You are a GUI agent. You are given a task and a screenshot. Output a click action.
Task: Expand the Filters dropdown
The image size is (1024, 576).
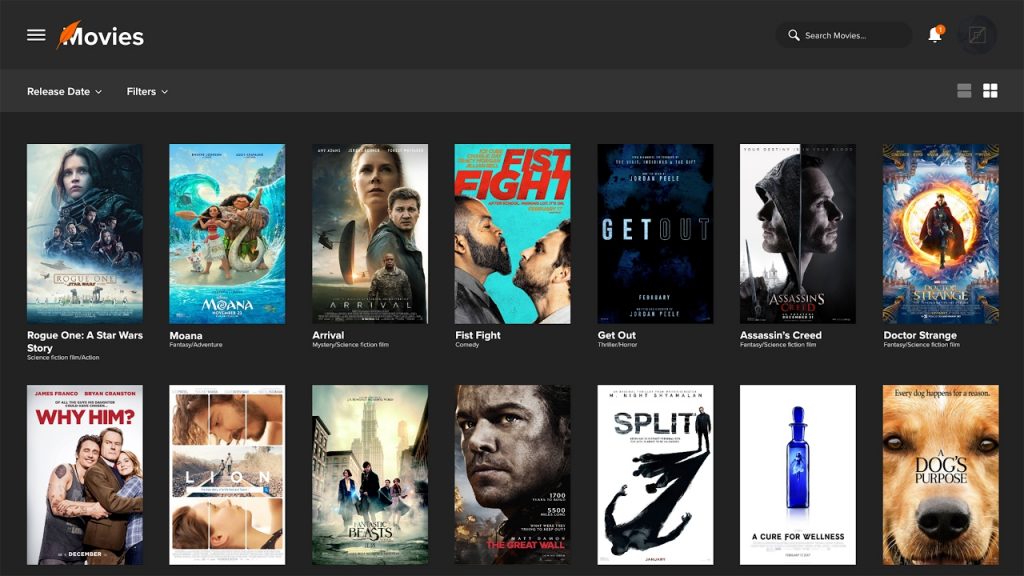[147, 91]
